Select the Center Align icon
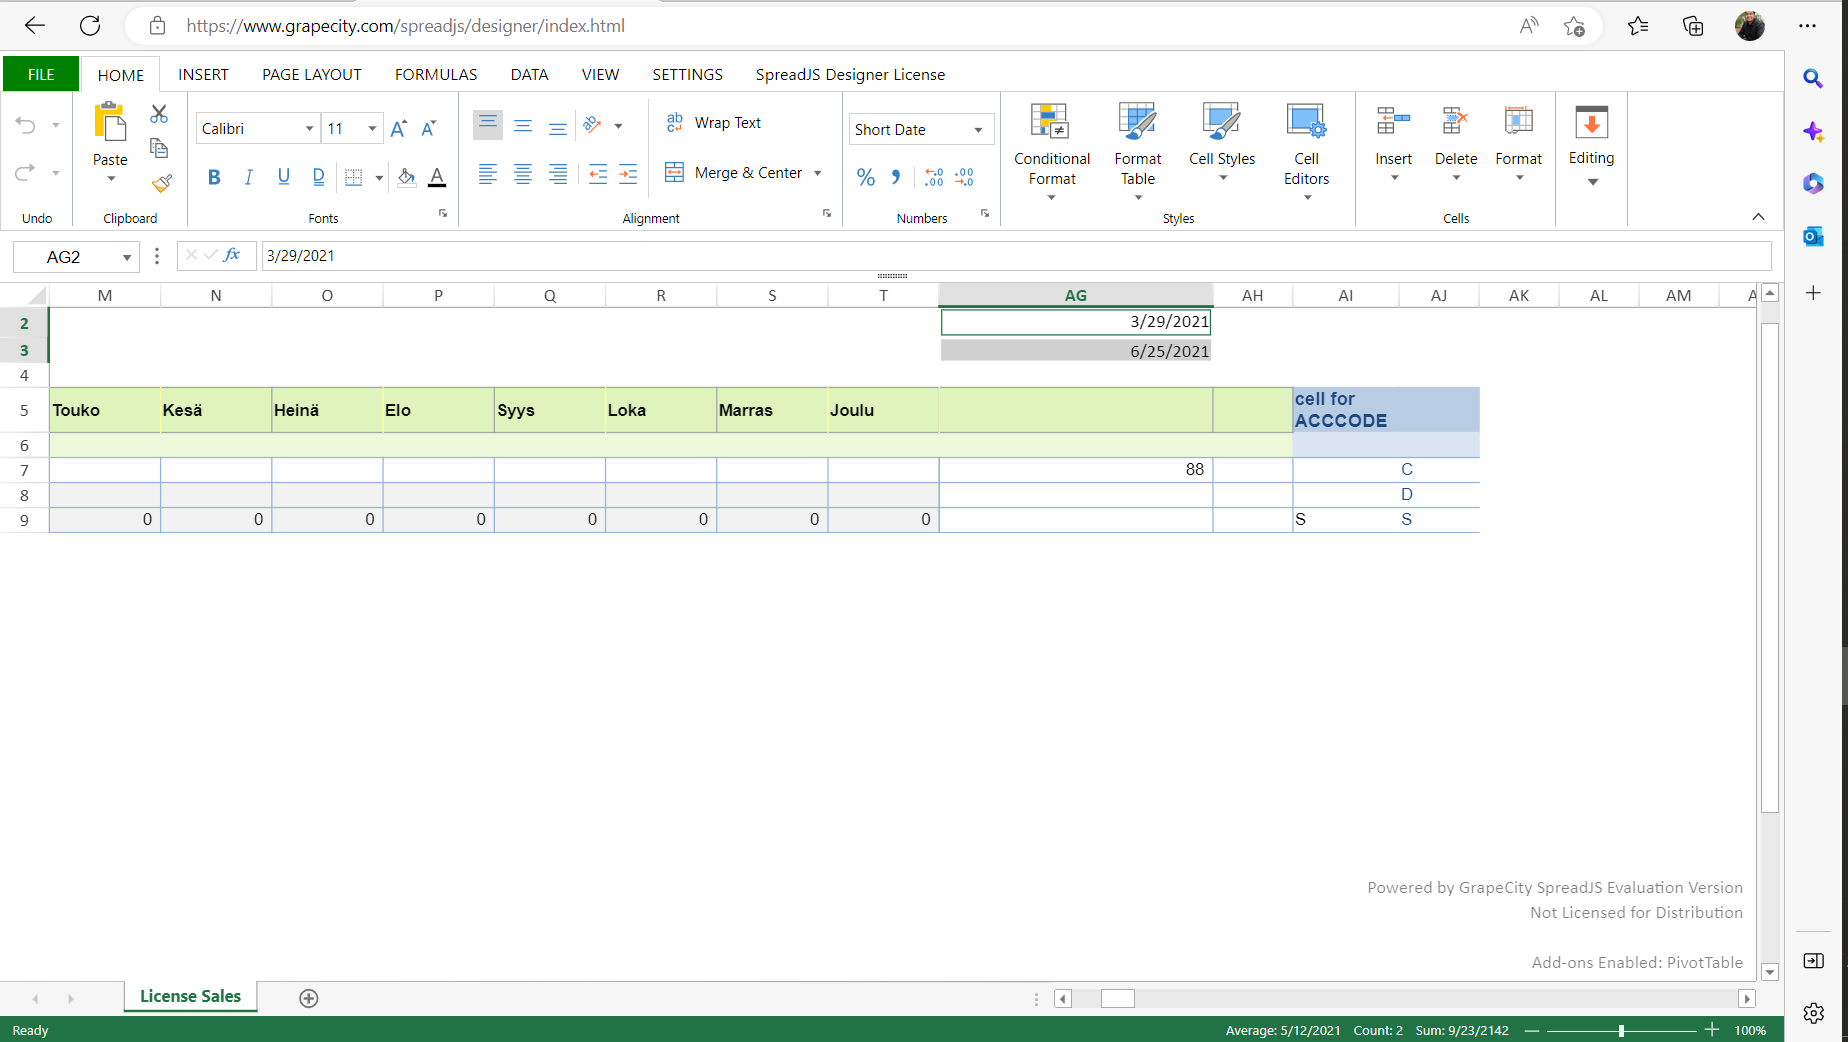Image resolution: width=1848 pixels, height=1042 pixels. click(523, 176)
